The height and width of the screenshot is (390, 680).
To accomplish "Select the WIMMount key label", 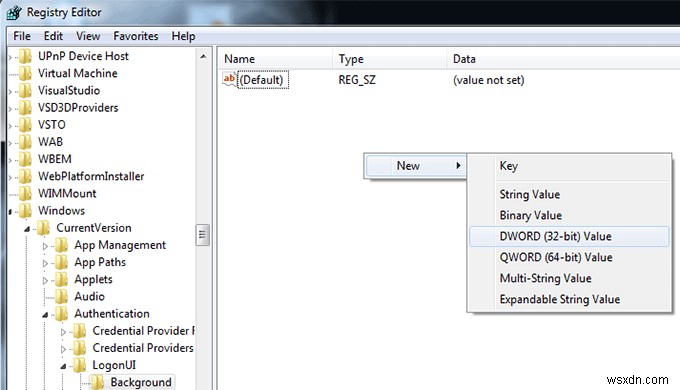I will (67, 193).
